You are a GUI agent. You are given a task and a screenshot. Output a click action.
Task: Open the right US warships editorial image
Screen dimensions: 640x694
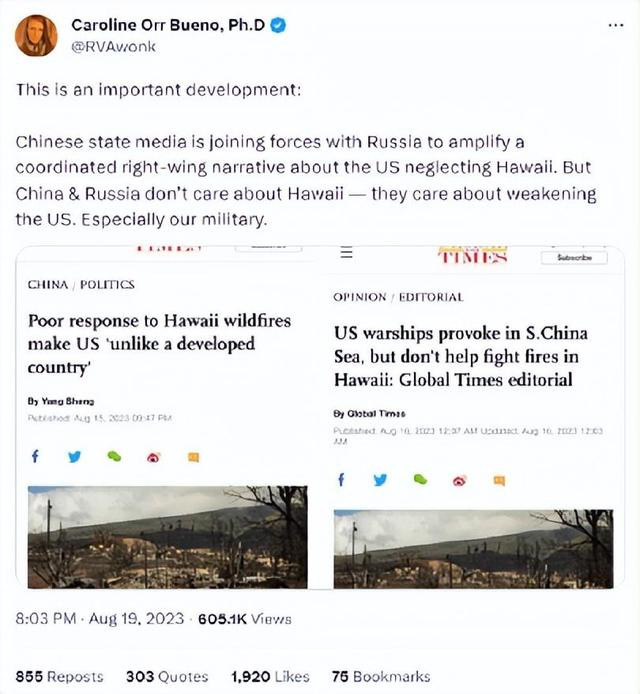tap(473, 549)
